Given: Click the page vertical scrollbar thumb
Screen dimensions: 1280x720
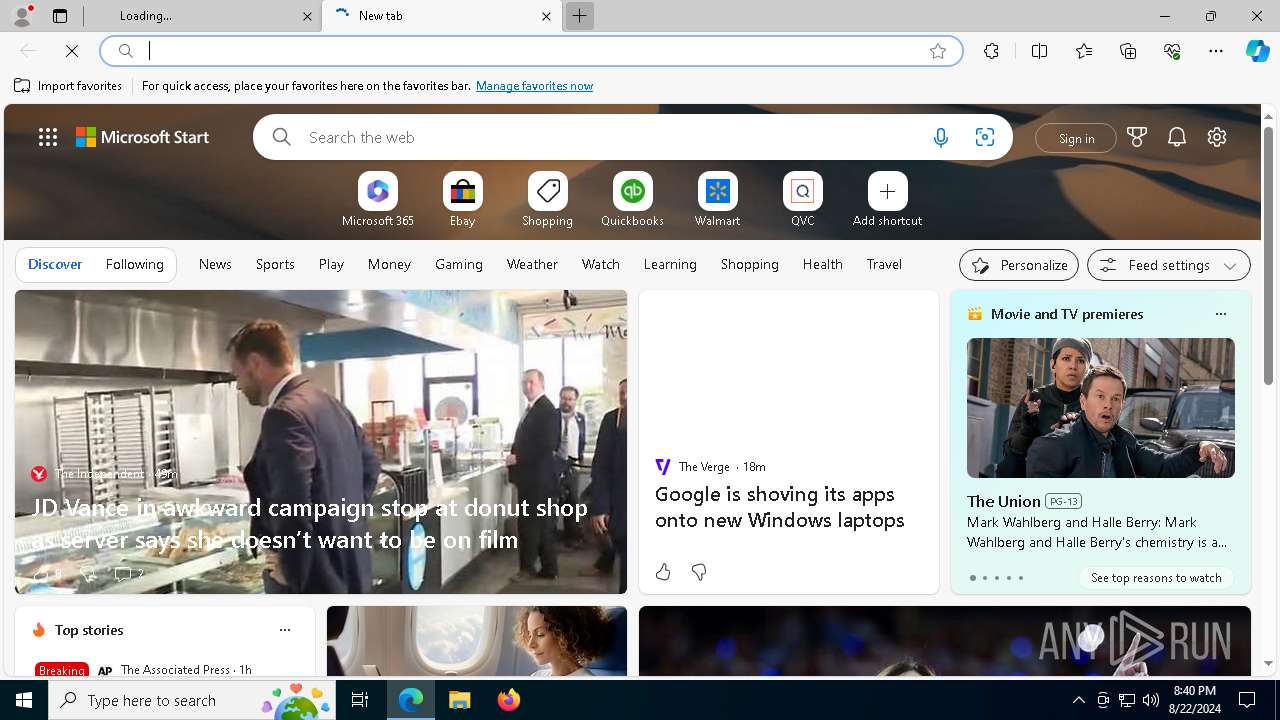Looking at the screenshot, I should 1268,255.
